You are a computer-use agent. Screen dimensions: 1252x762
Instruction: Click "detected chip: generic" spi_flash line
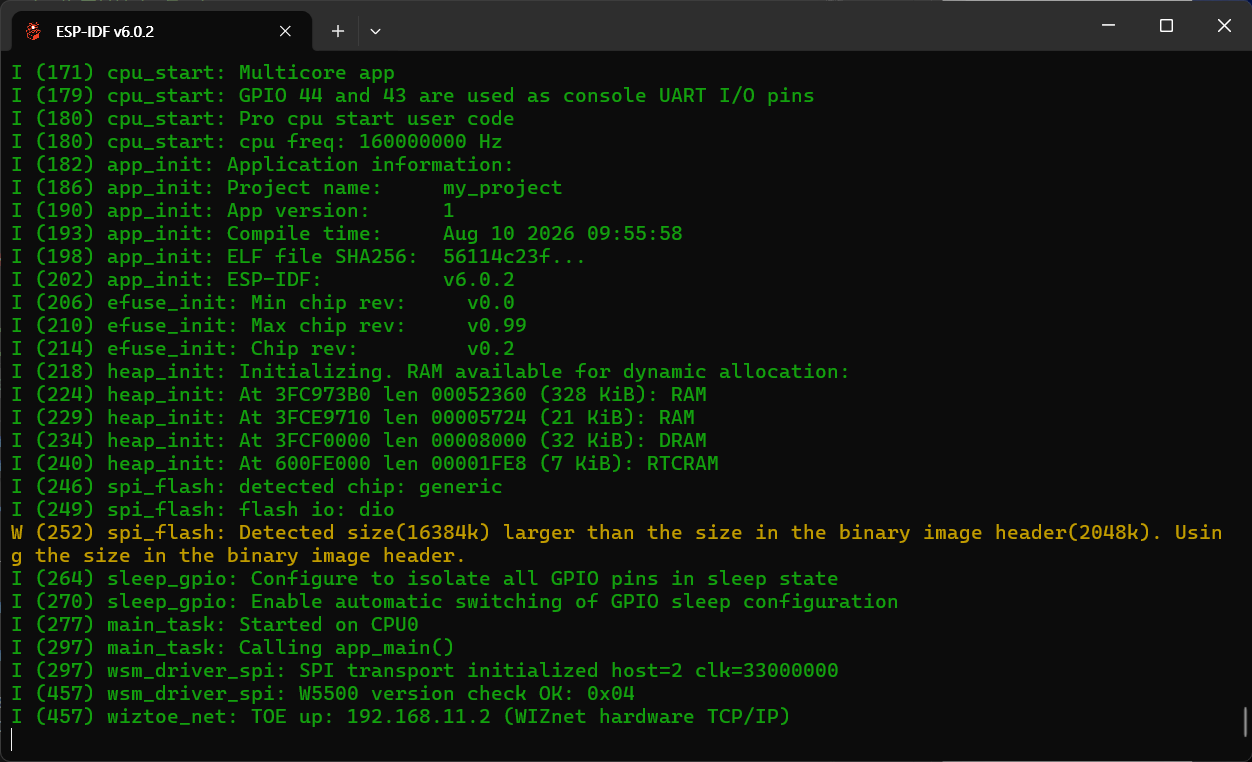(x=256, y=487)
